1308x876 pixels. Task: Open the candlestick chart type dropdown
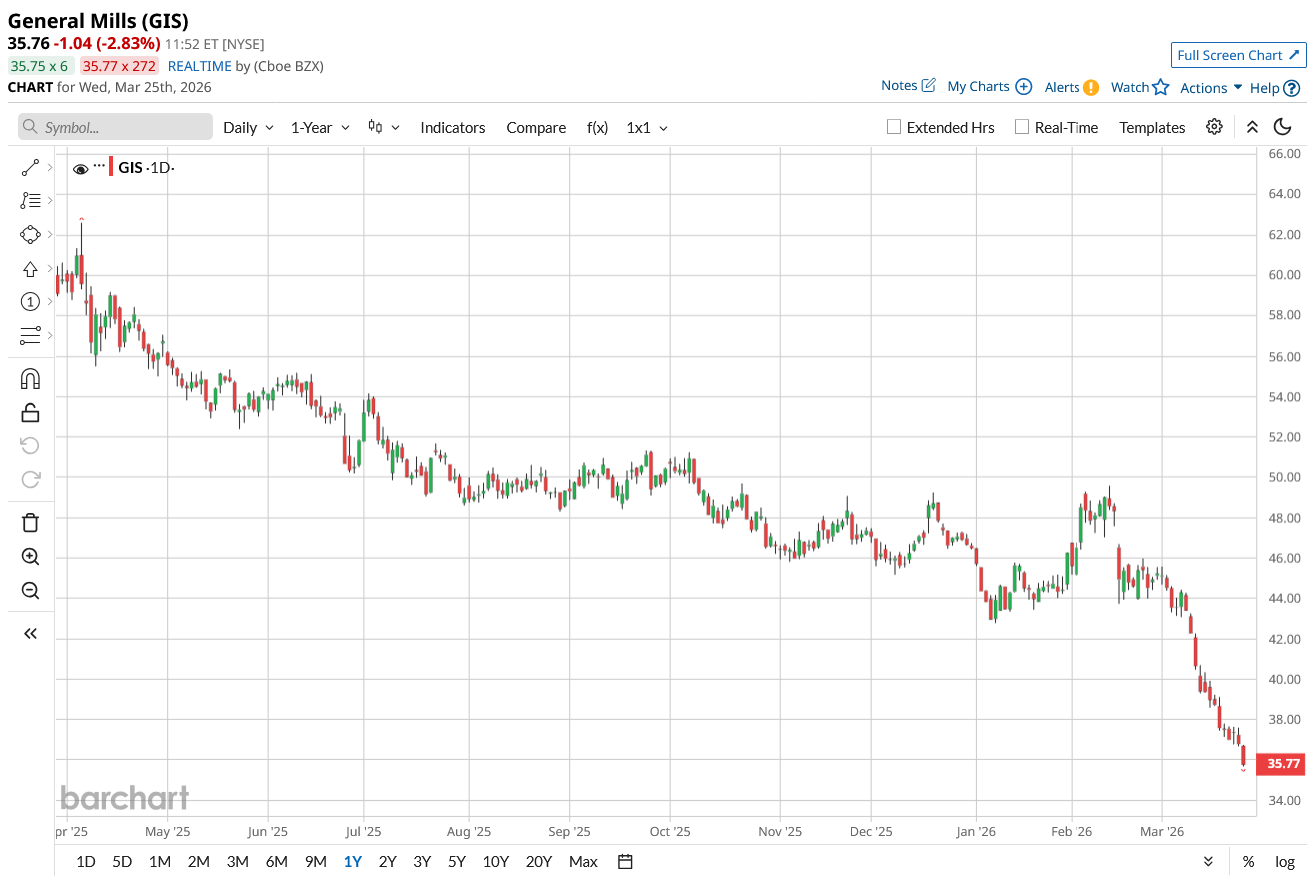[x=384, y=127]
